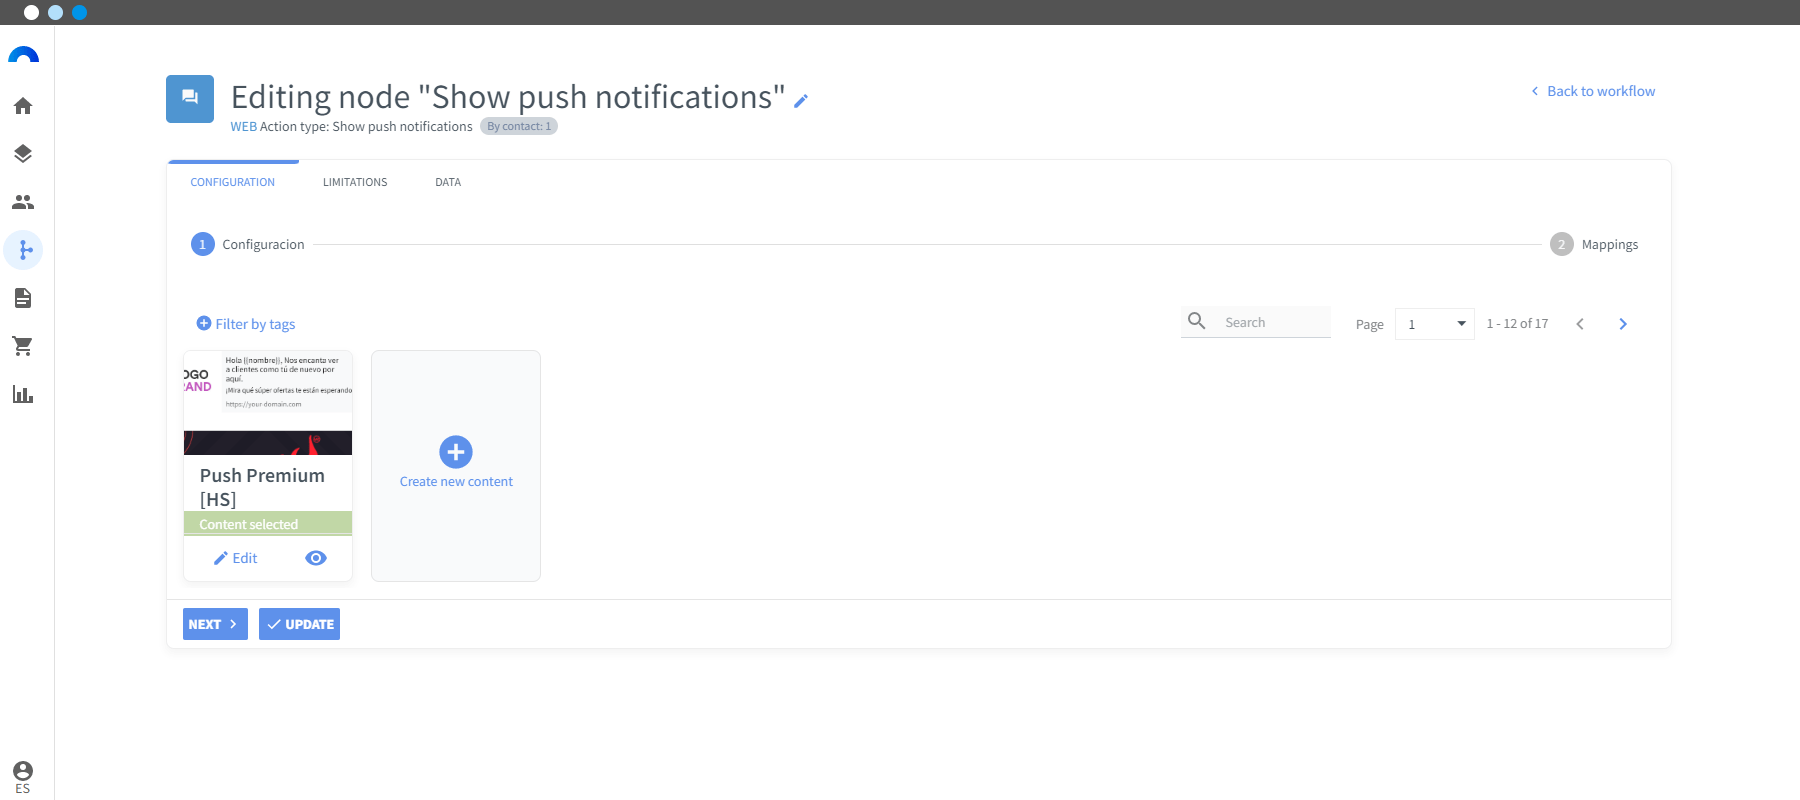Open the workflow branch icon

click(x=23, y=250)
